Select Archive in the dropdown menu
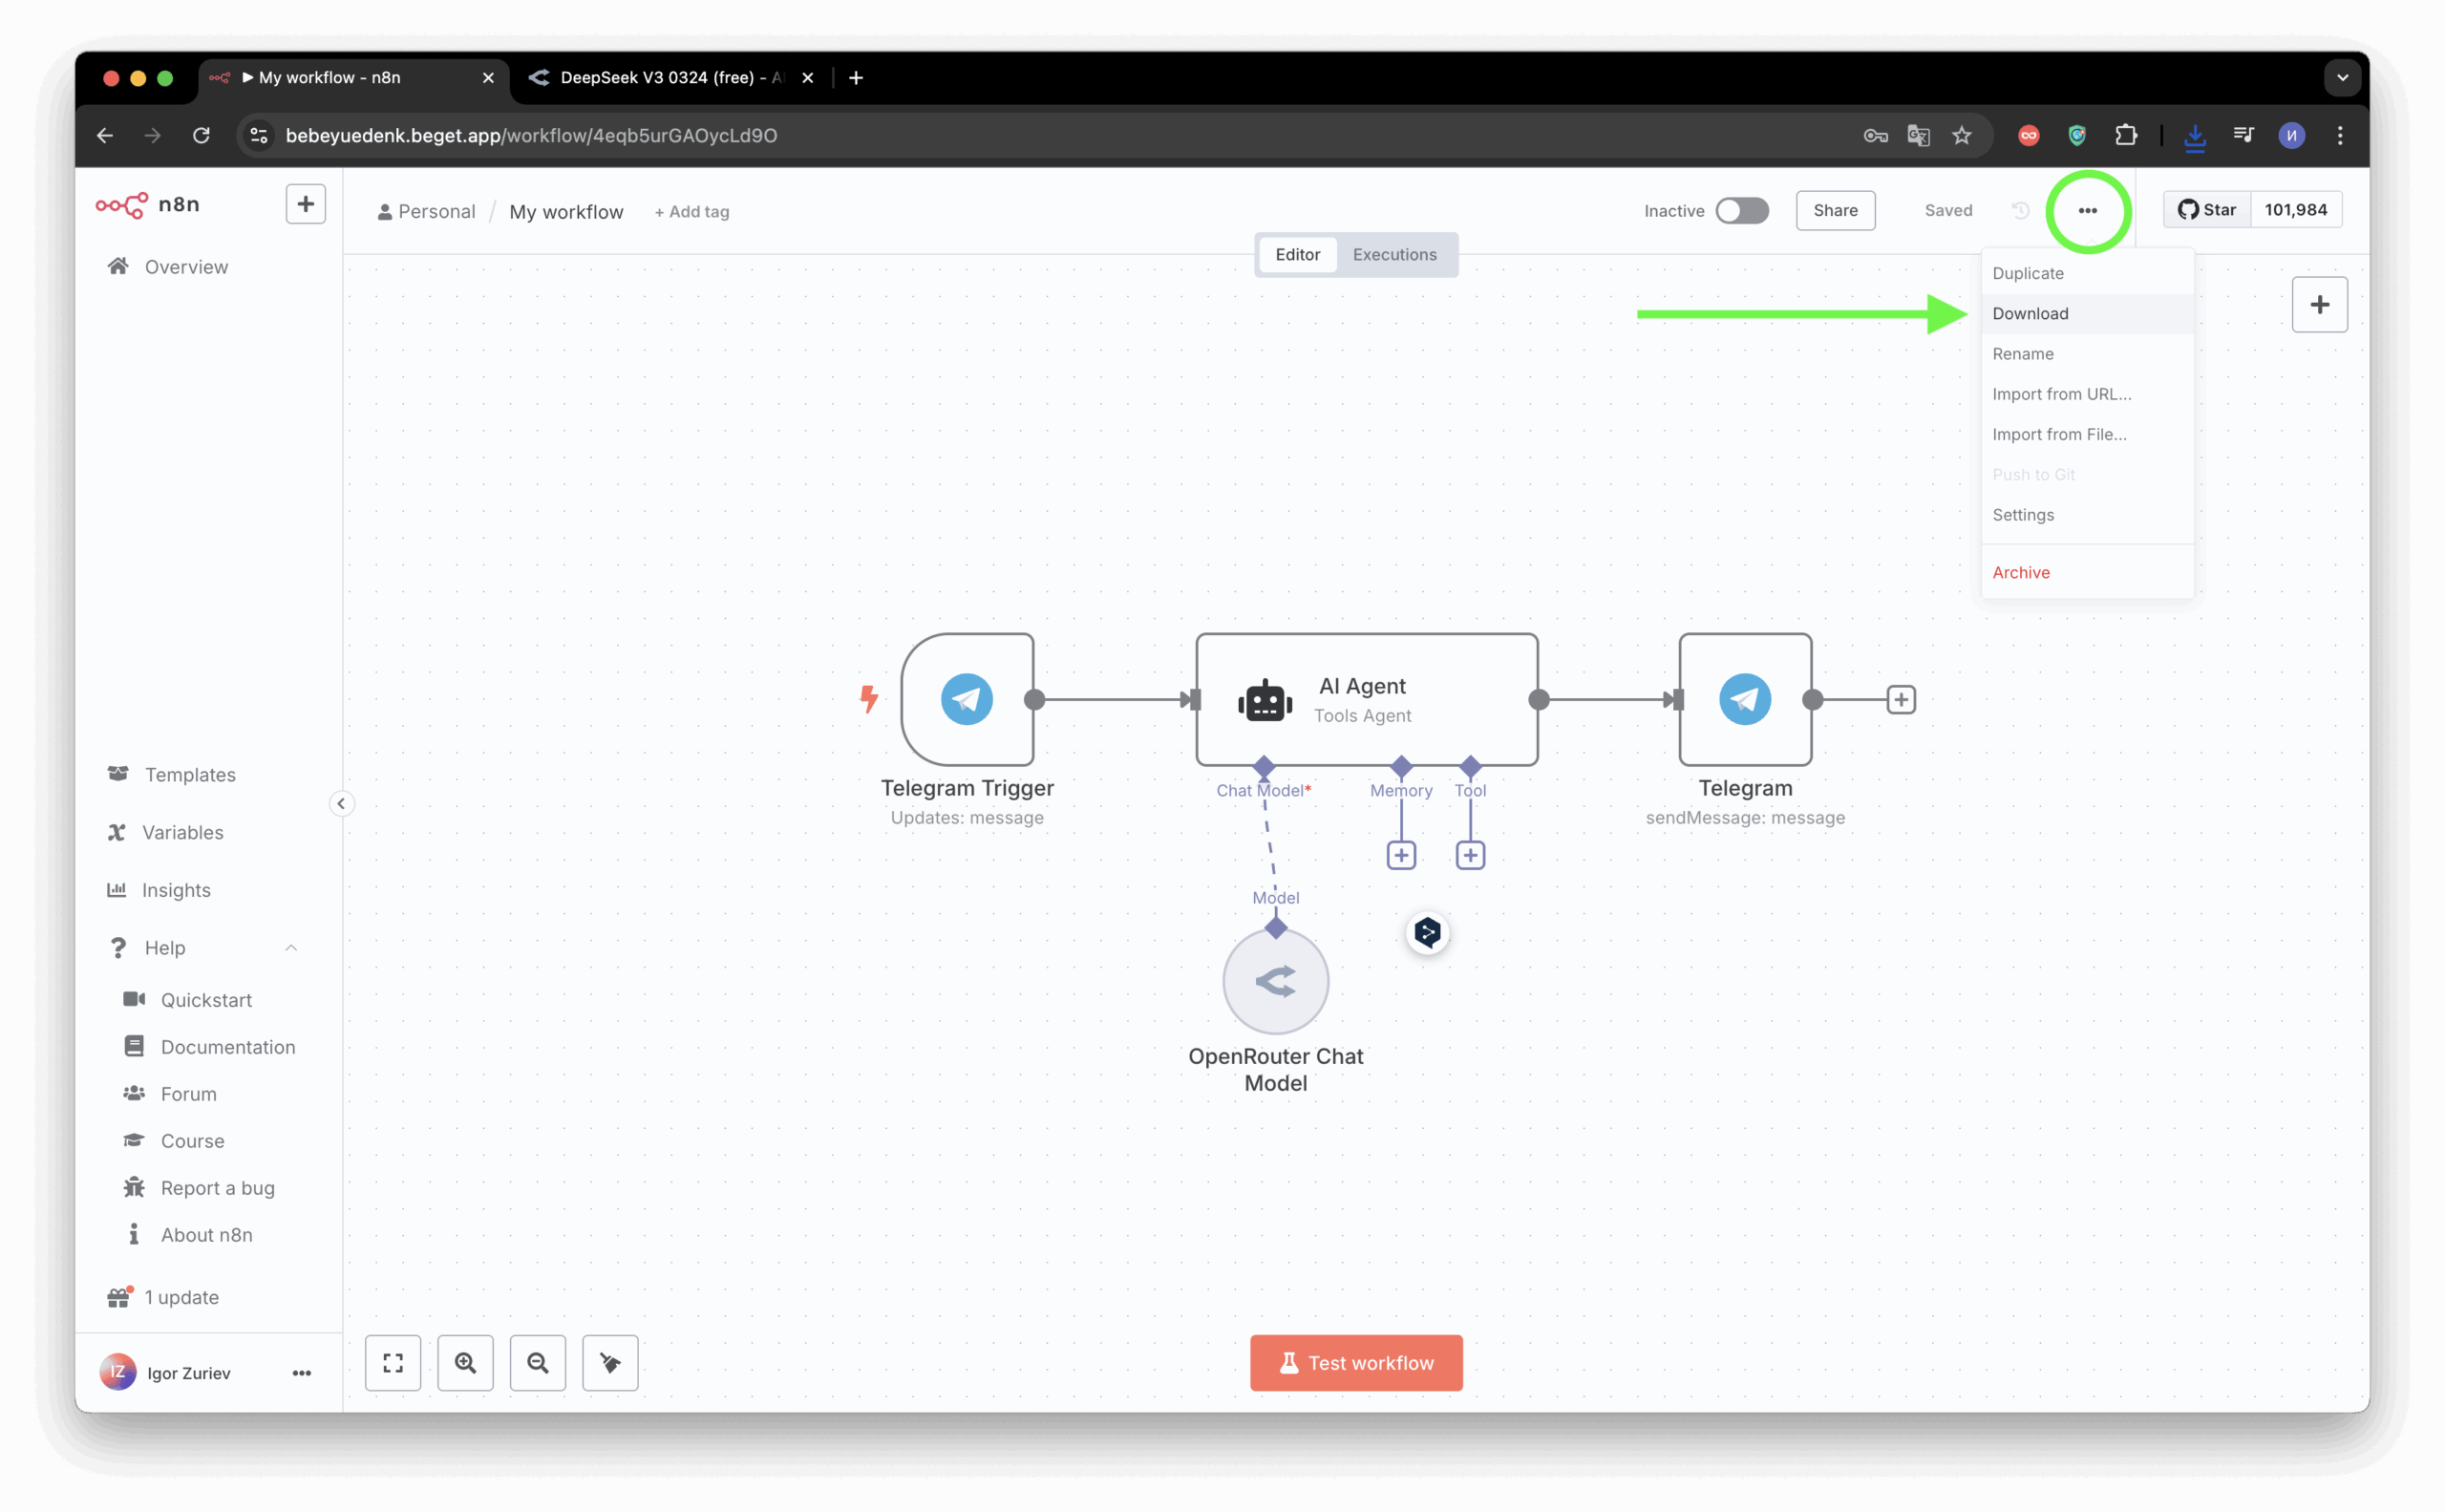The width and height of the screenshot is (2445, 1512). point(2021,572)
